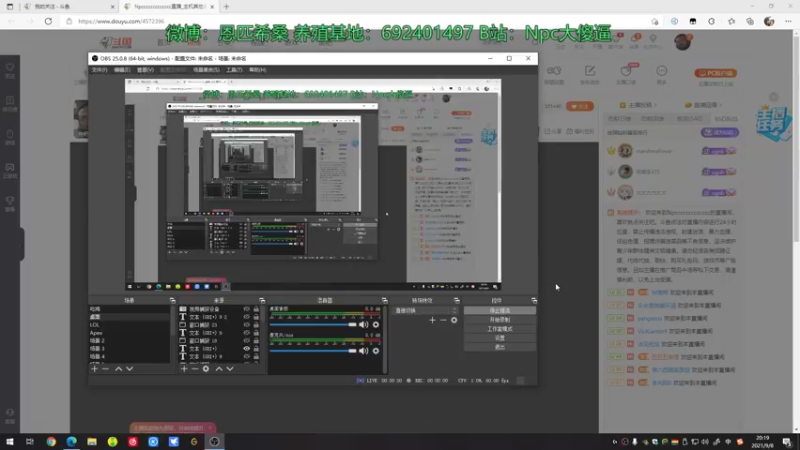Open the 桌面音频 gear settings
Screen dimensions: 800x450
376,324
